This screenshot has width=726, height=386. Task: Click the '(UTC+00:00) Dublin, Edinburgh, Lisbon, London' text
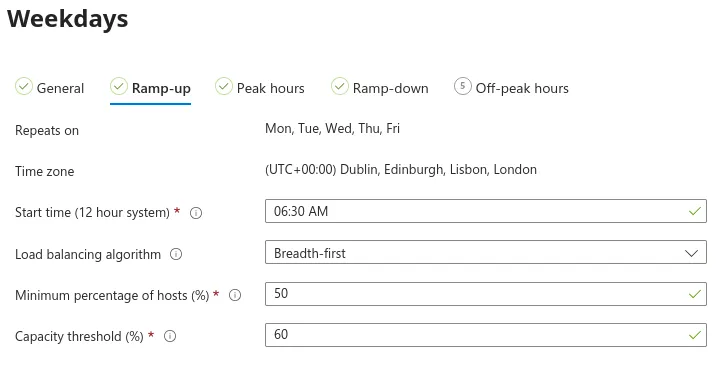401,169
